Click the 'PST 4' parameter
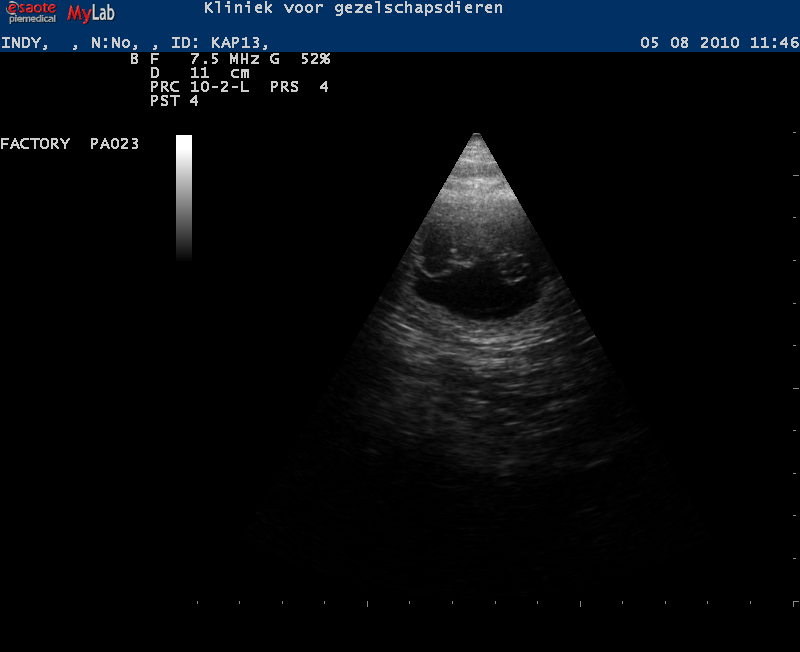Image resolution: width=800 pixels, height=652 pixels. [174, 101]
